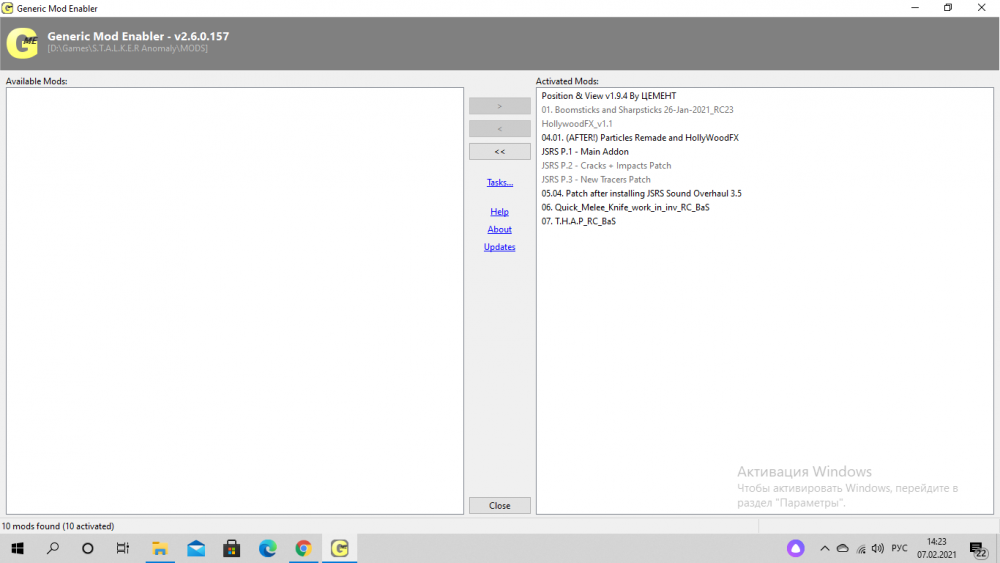Launch Google Chrome from taskbar
Image resolution: width=1000 pixels, height=563 pixels.
304,548
